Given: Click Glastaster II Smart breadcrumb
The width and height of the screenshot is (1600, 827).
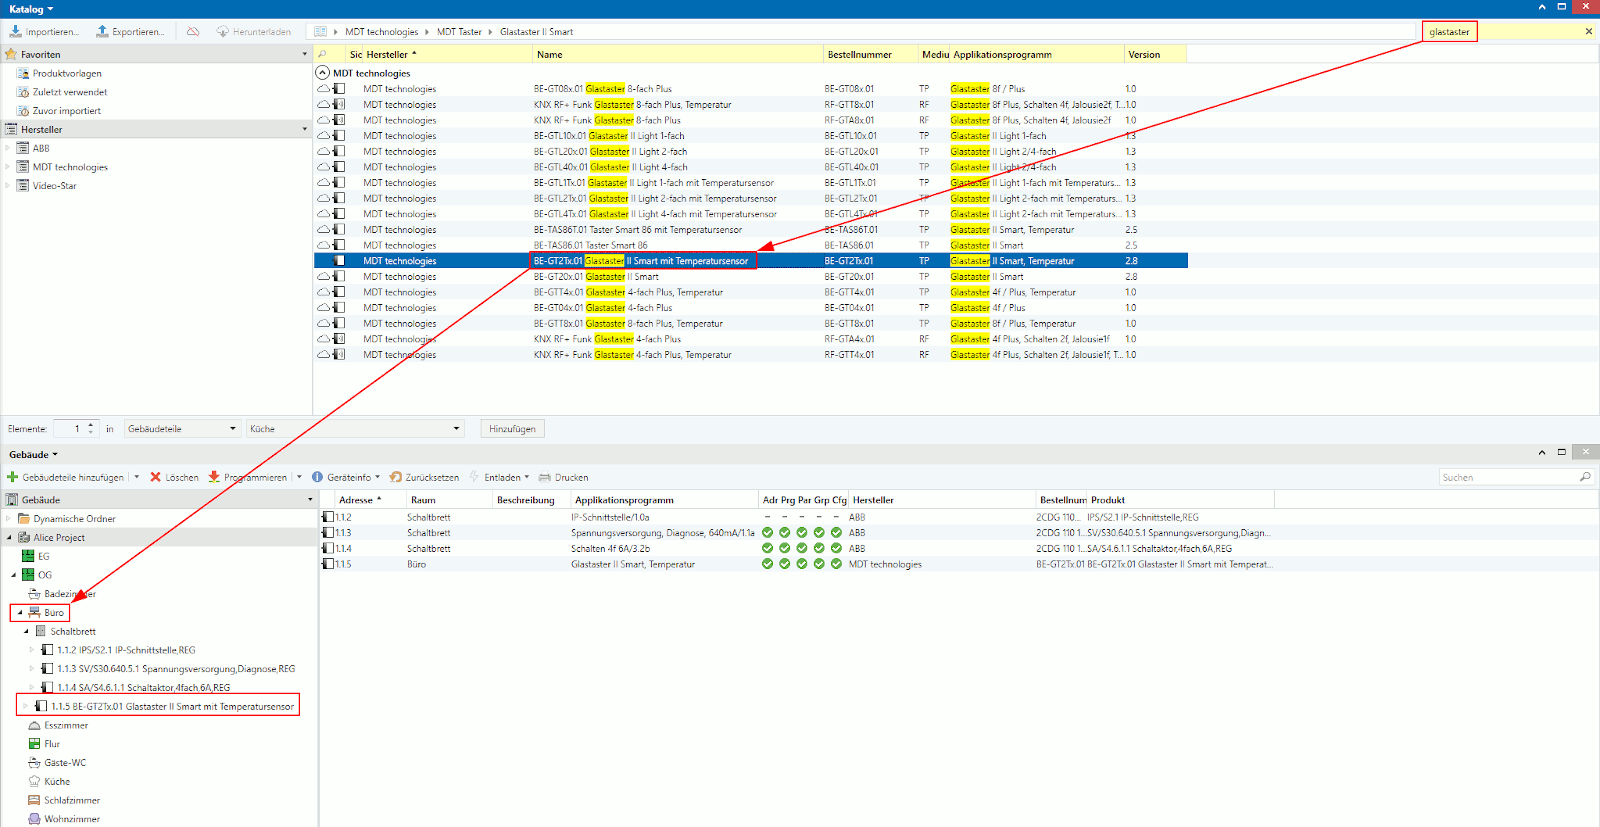Looking at the screenshot, I should tap(537, 32).
